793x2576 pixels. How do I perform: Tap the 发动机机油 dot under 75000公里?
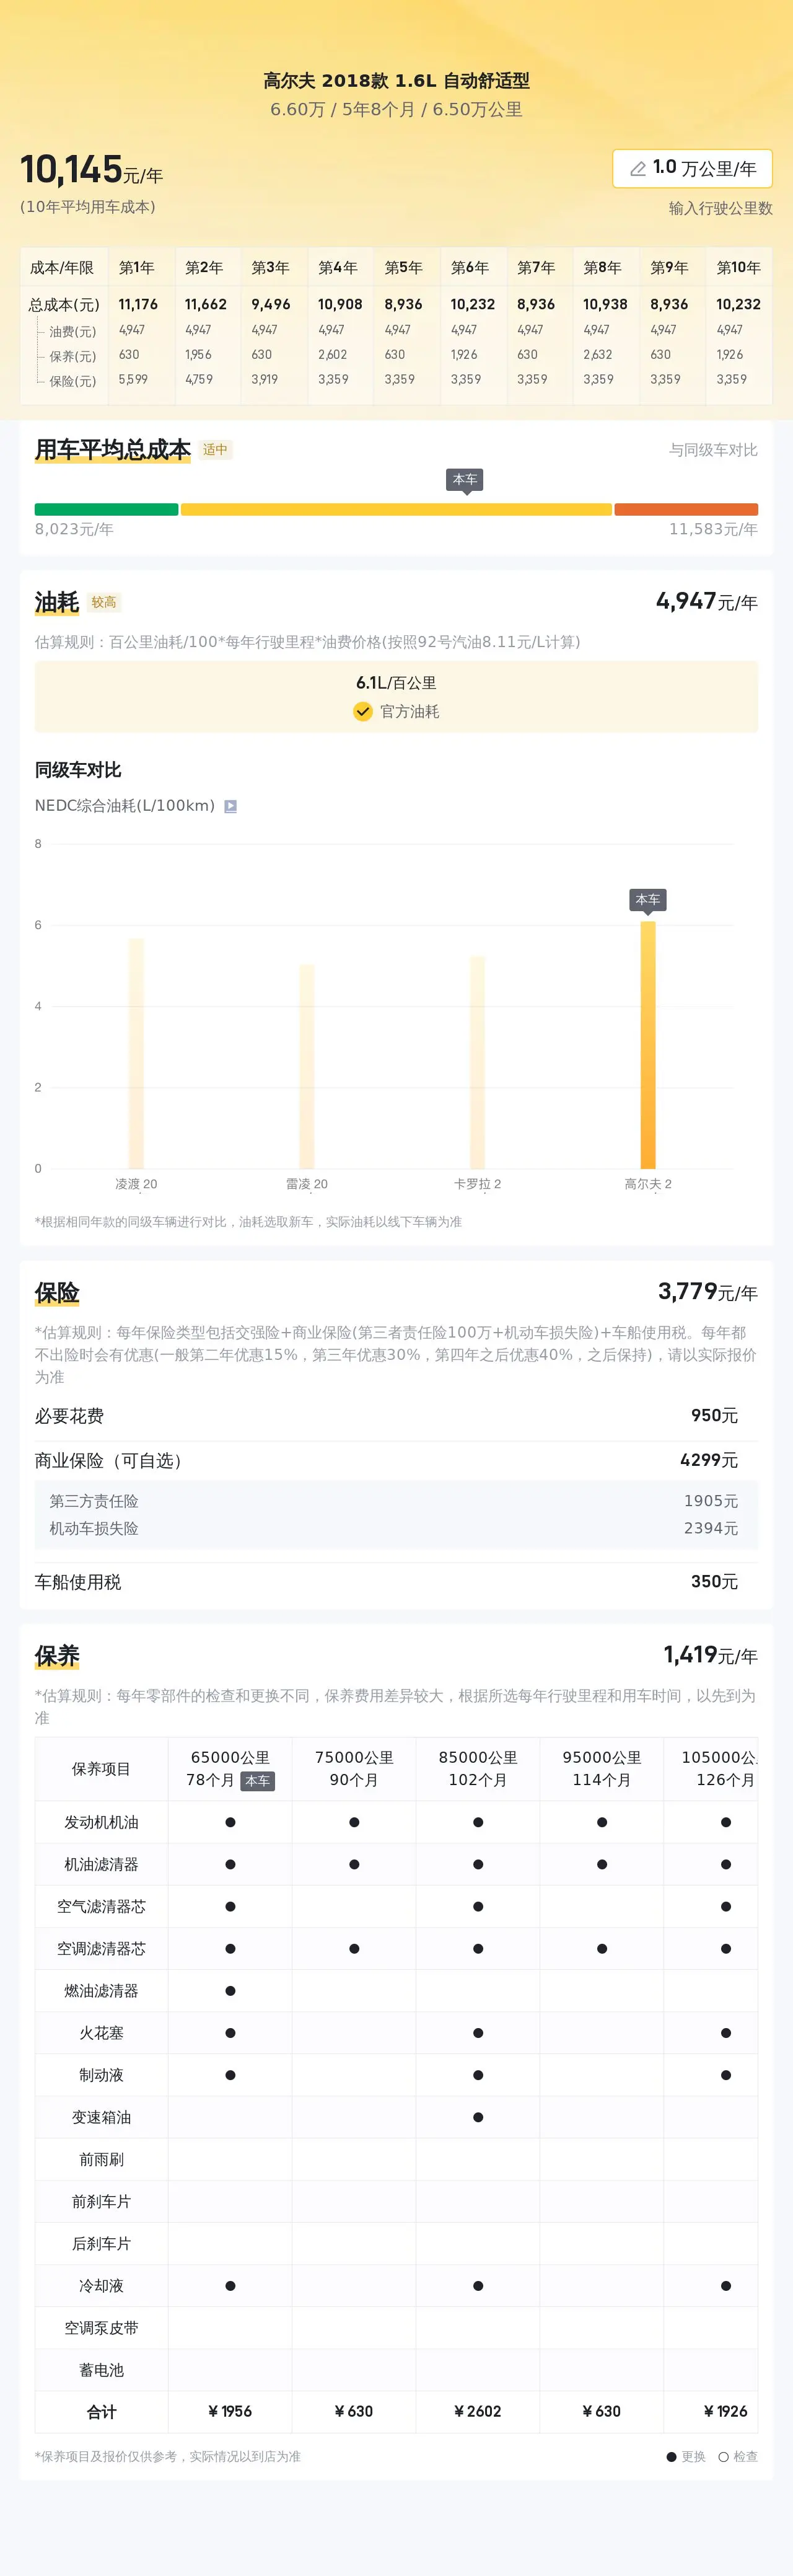354,1822
